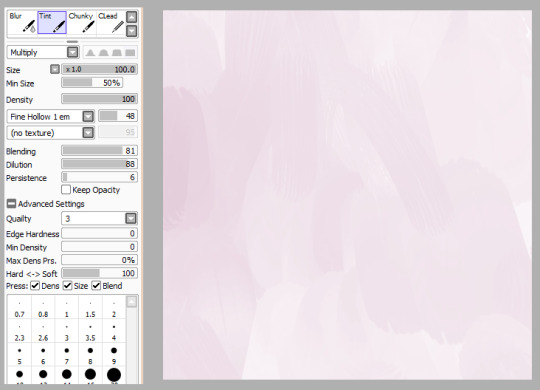Click the brush shape intensity slider at 48
The image size is (540, 390).
118,116
